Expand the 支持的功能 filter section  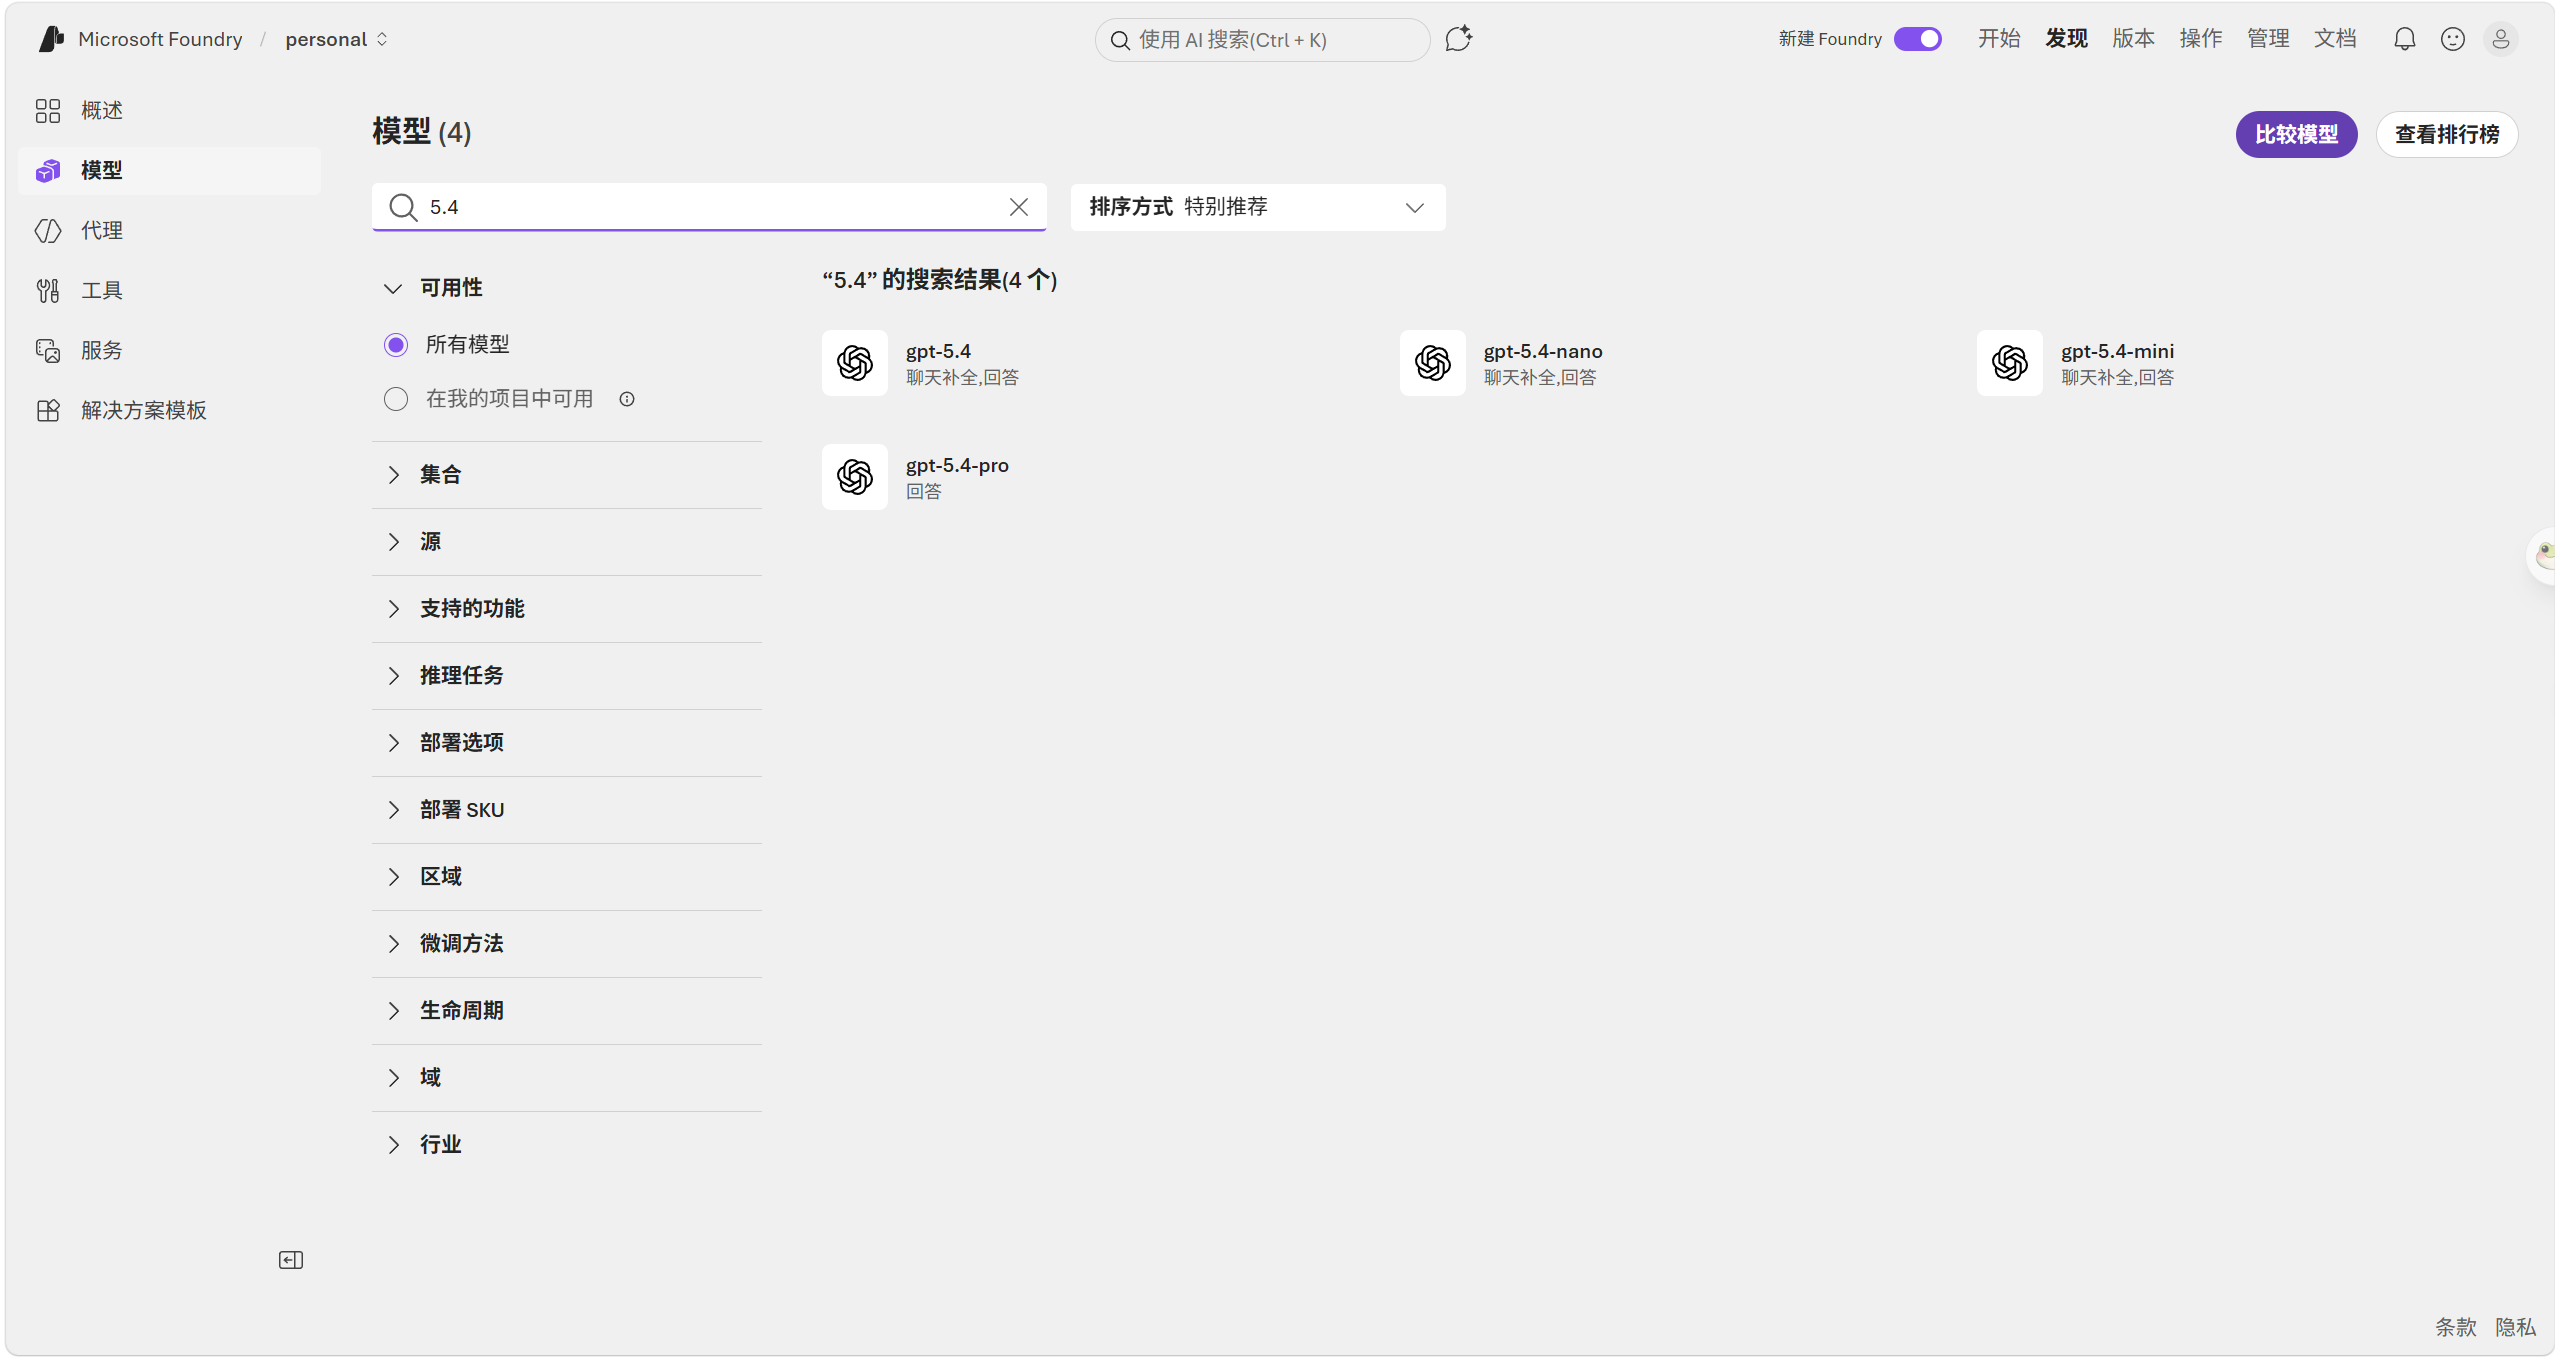click(567, 609)
